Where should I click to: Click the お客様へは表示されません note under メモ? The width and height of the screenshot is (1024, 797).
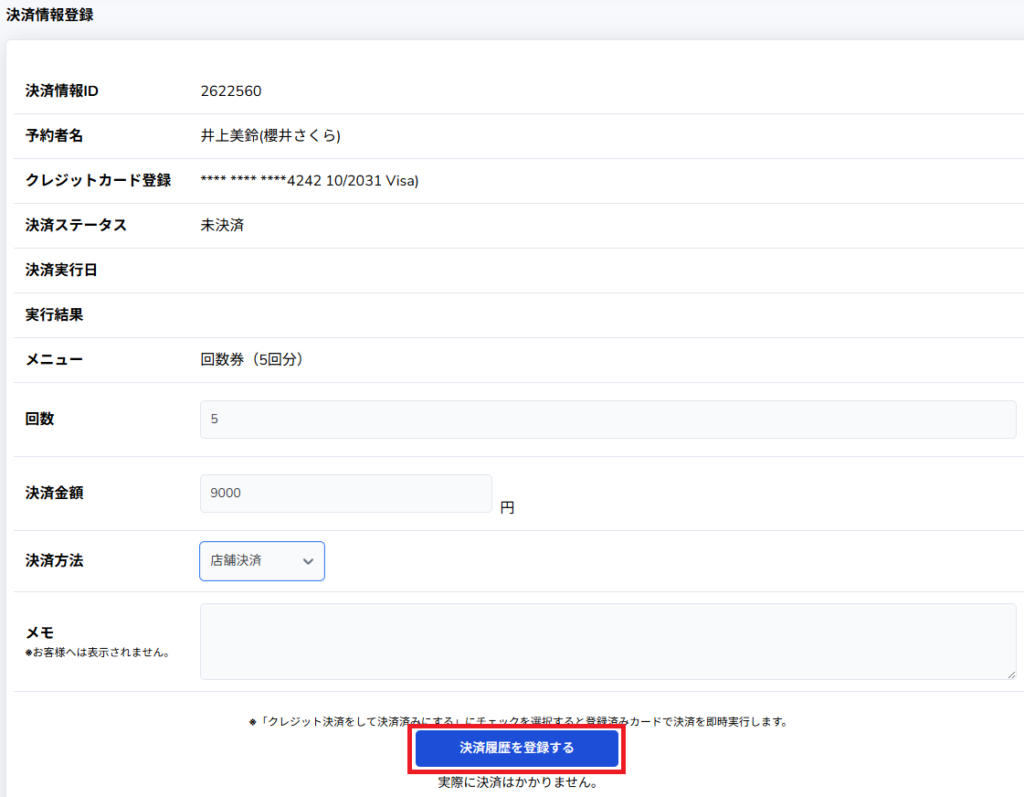97,653
